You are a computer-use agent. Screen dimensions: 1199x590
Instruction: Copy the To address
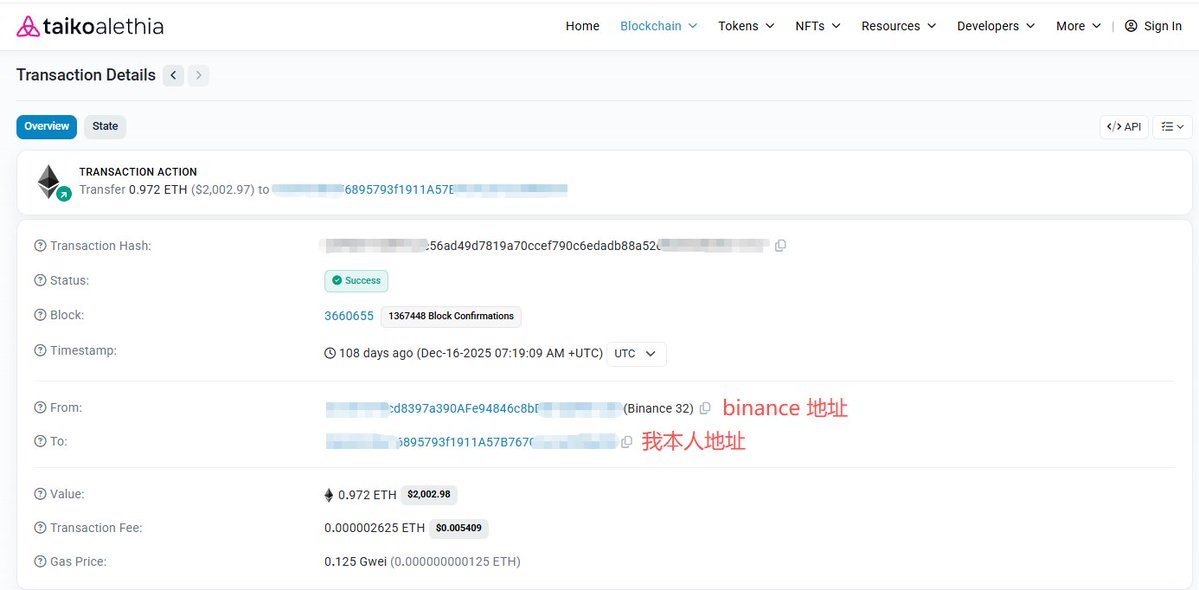click(627, 442)
